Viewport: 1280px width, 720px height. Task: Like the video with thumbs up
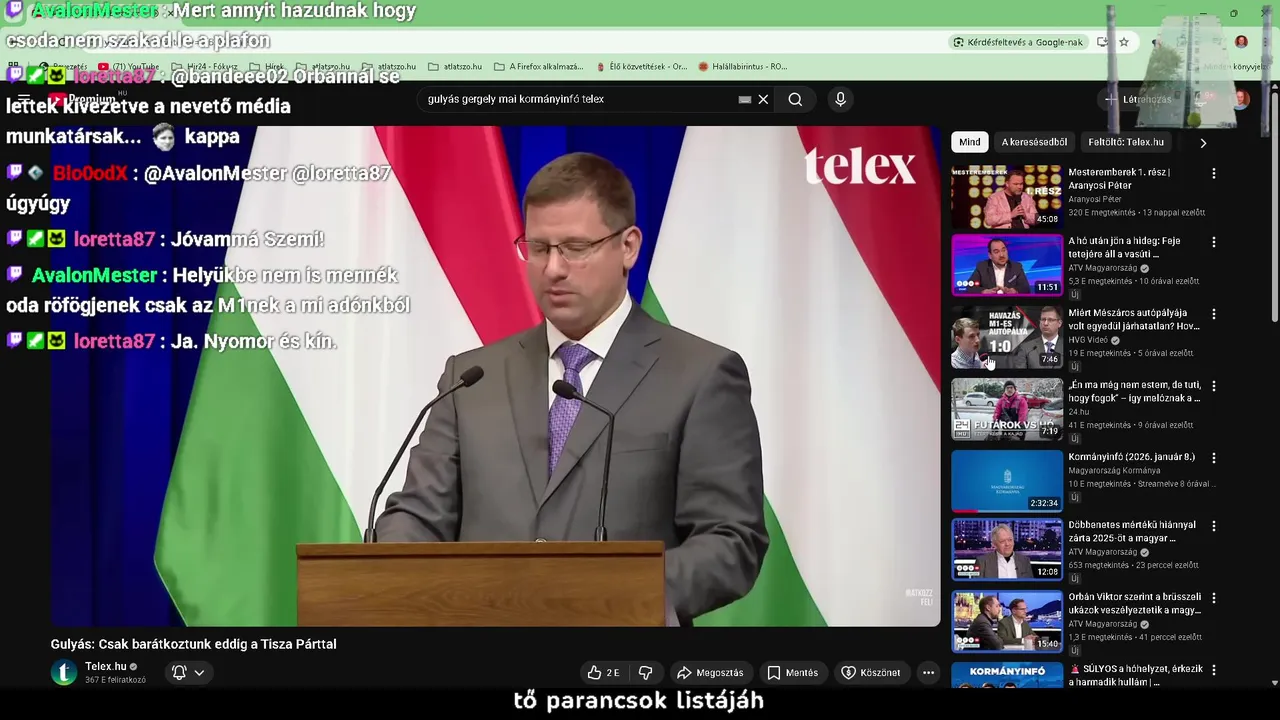pyautogui.click(x=603, y=673)
